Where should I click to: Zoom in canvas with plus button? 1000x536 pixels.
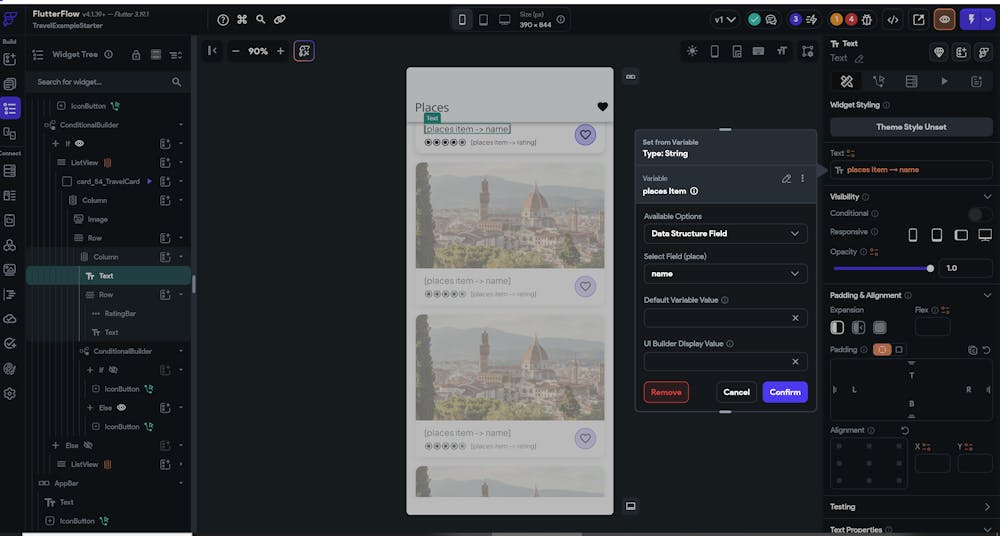coord(280,51)
